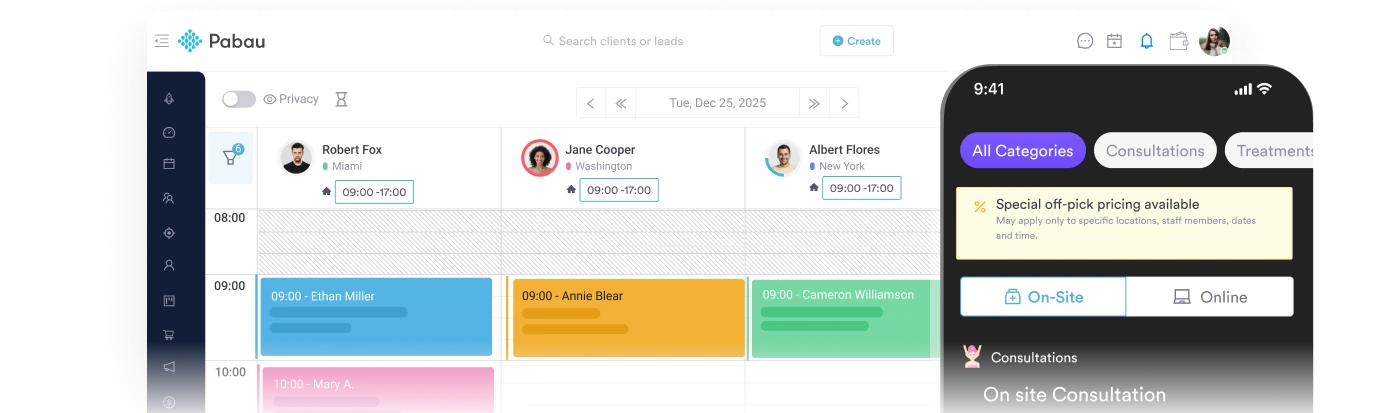Viewport: 1385px width, 413px height.
Task: Open the rocket icon in the sidebar
Action: 169,98
